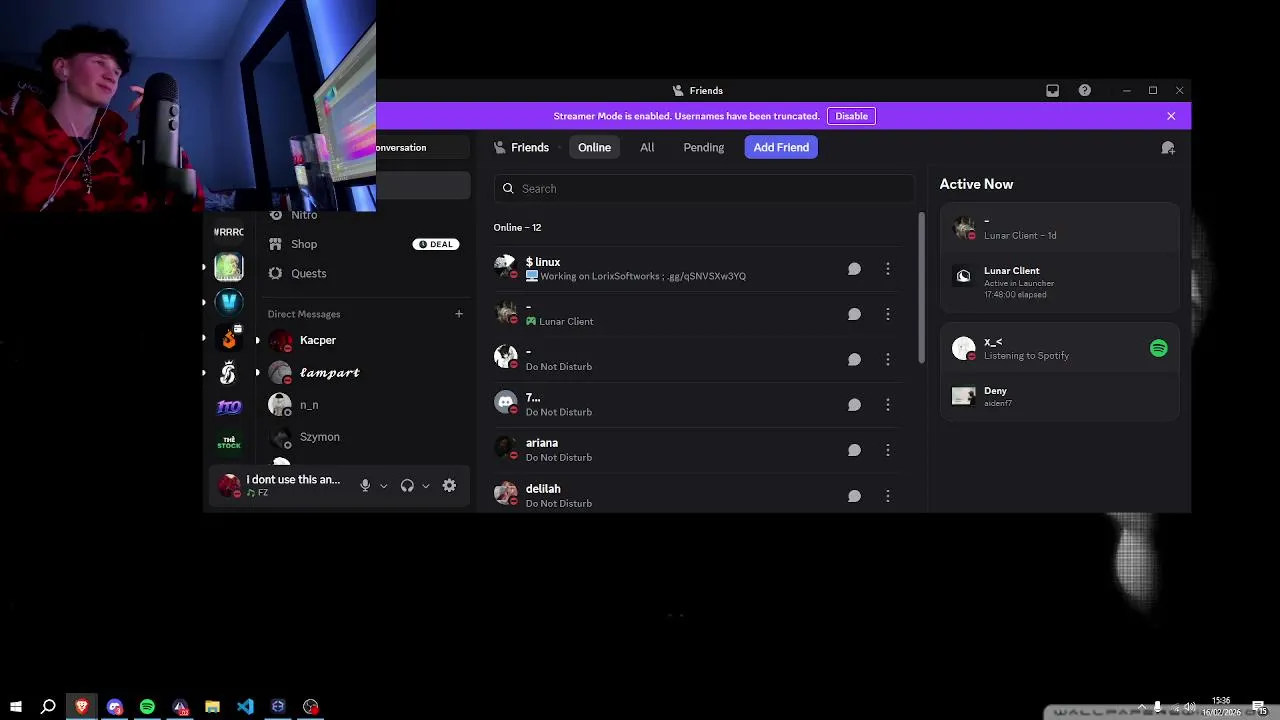1280x720 pixels.
Task: Open More options for 7...
Action: tap(887, 405)
